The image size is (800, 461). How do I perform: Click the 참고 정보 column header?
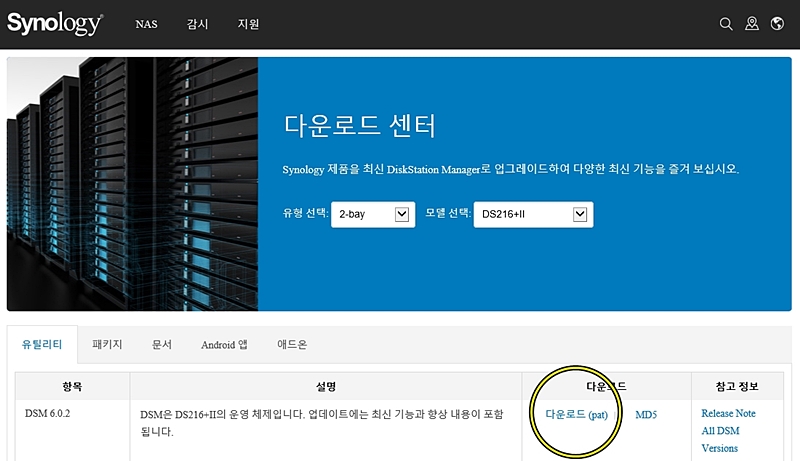pyautogui.click(x=737, y=386)
